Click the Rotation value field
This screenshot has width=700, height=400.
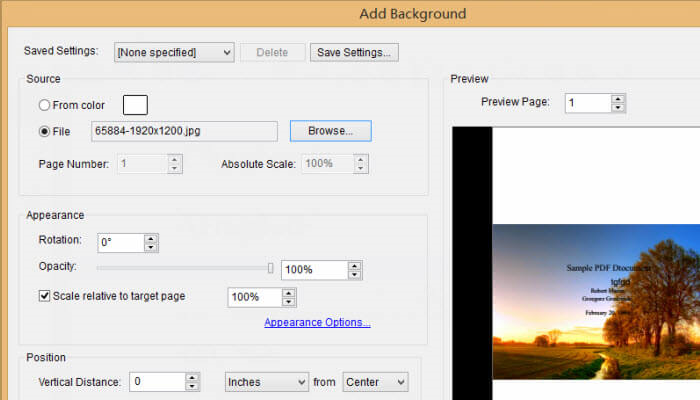pos(120,242)
